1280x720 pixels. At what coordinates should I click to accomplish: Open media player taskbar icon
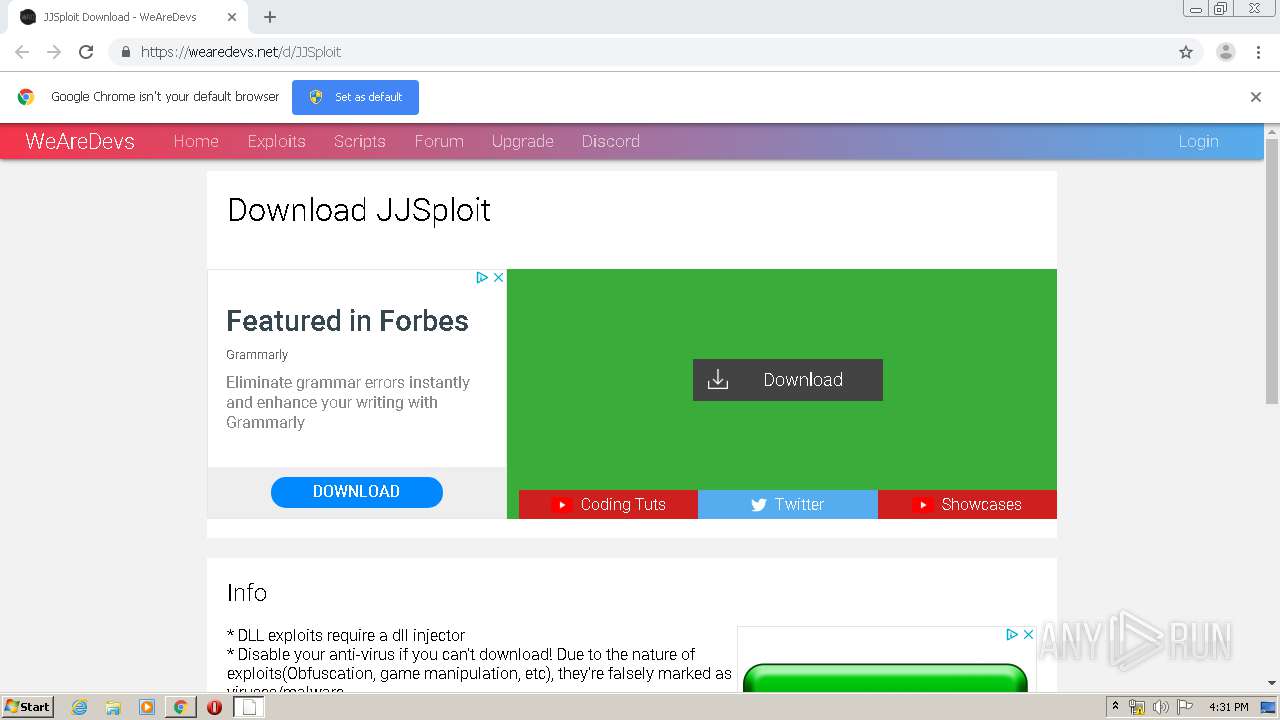tap(147, 707)
